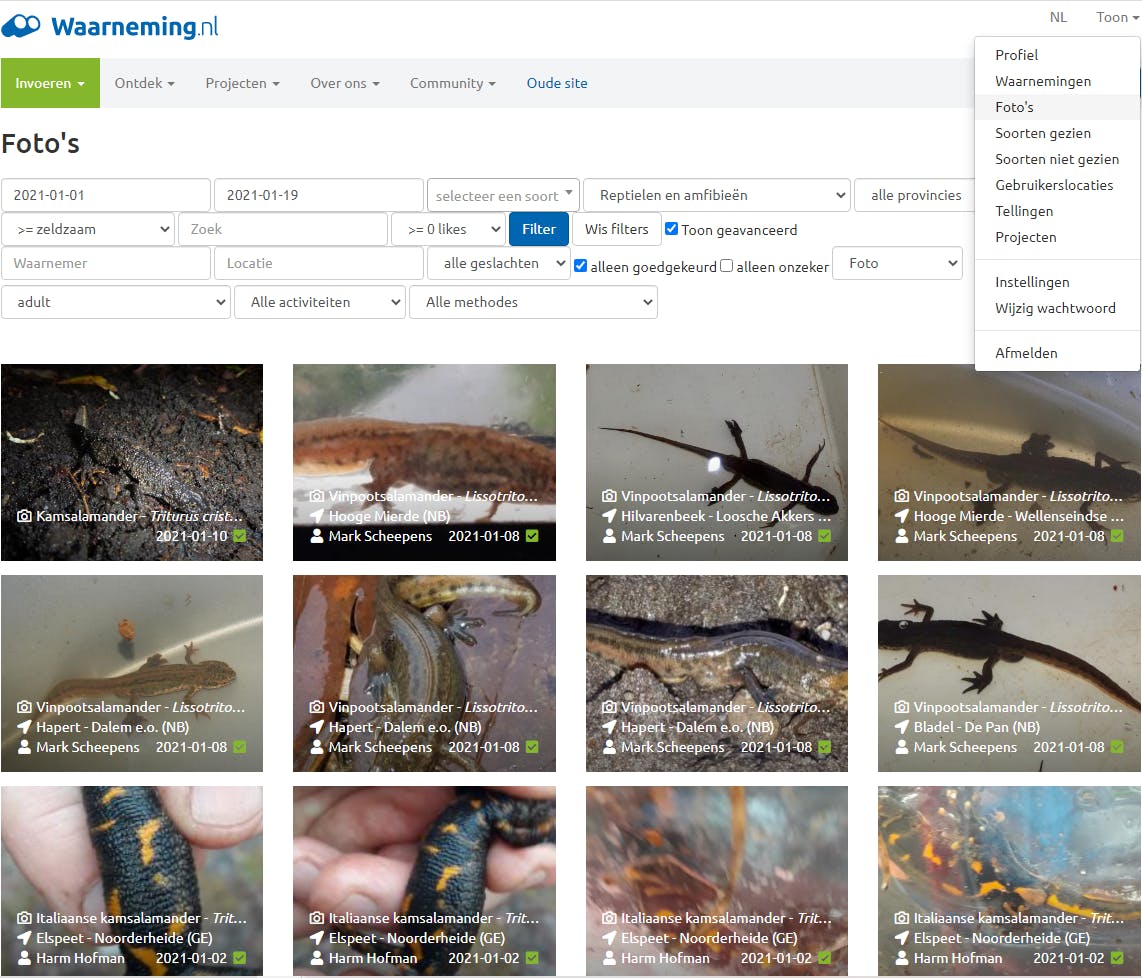
Task: Open the Reptielen en amfibieën group dropdown
Action: click(717, 195)
